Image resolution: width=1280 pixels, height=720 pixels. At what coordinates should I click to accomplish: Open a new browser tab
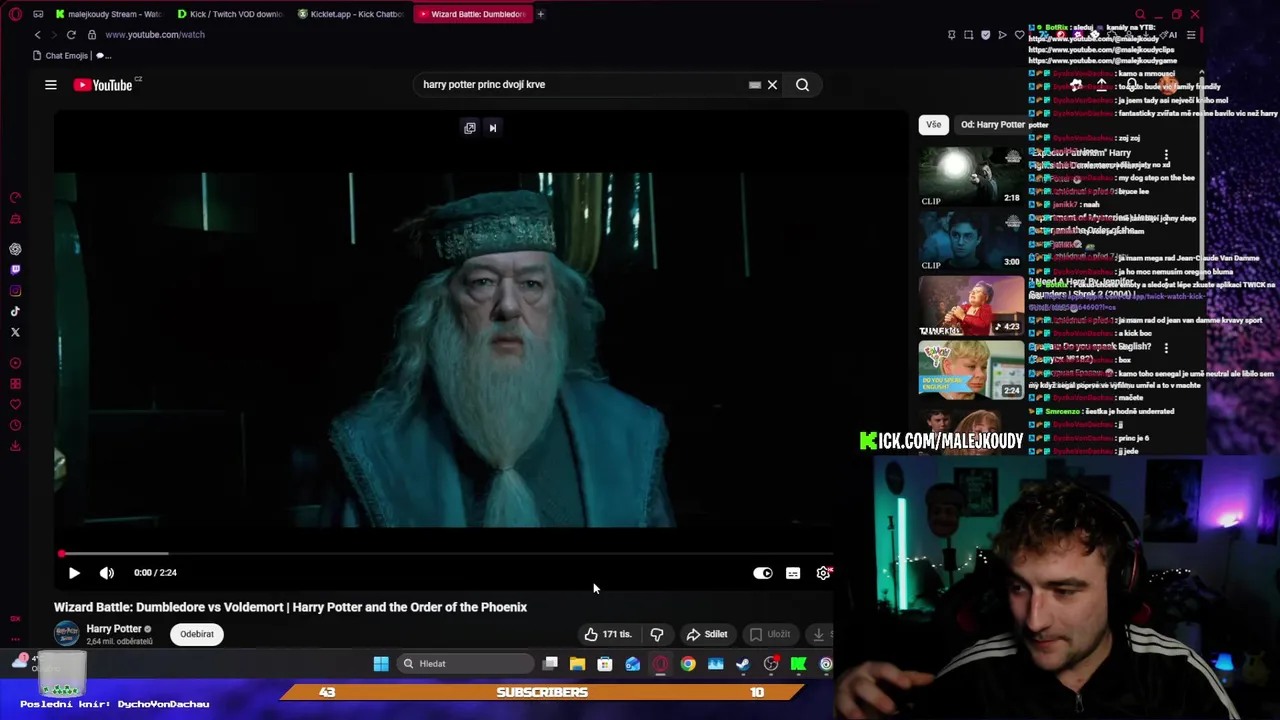[x=541, y=14]
